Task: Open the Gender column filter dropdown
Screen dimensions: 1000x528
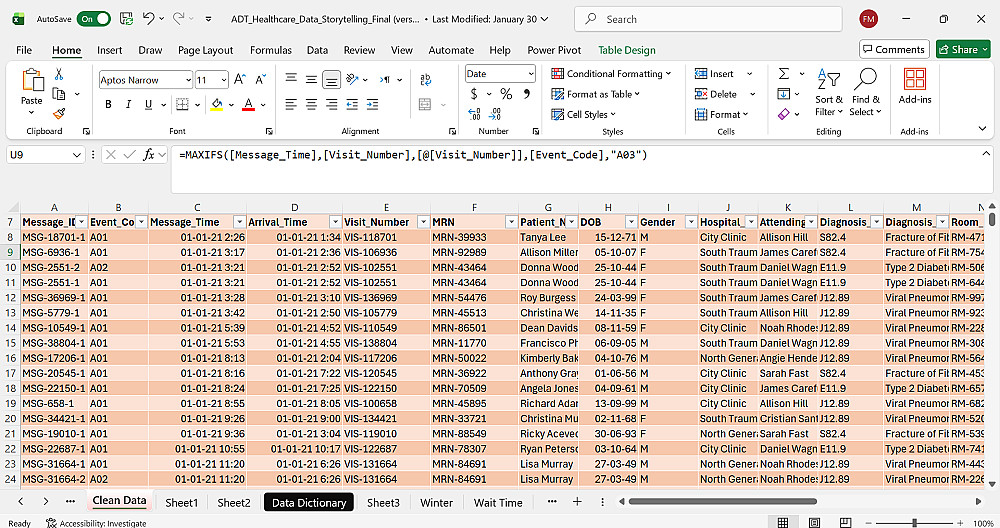Action: click(689, 222)
